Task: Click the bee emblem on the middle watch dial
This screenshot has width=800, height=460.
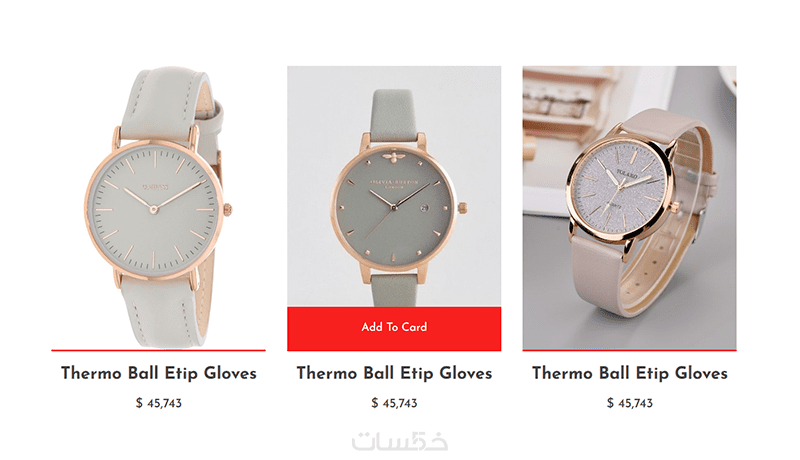Action: click(x=393, y=155)
